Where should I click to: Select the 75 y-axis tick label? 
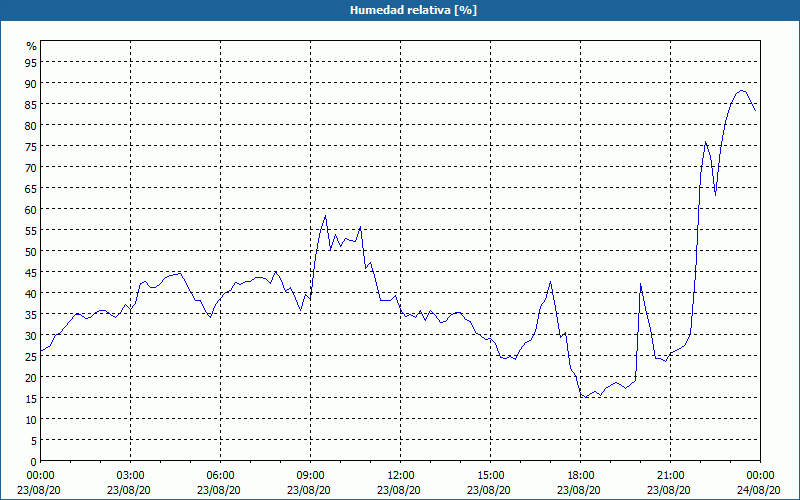coord(31,146)
